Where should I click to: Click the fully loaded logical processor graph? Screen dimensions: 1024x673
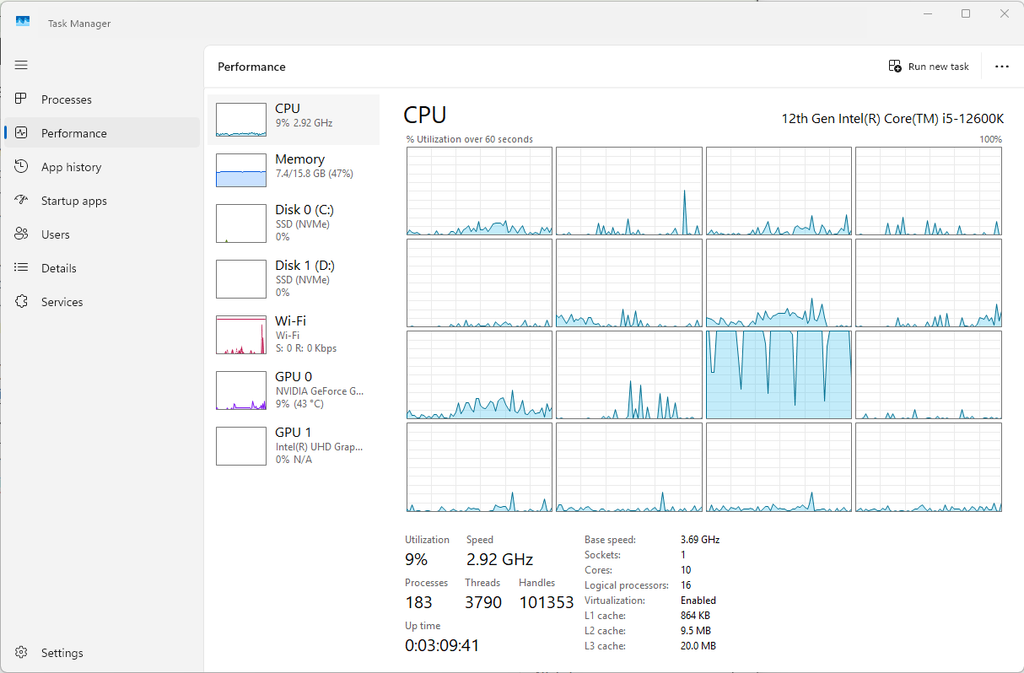tap(778, 375)
